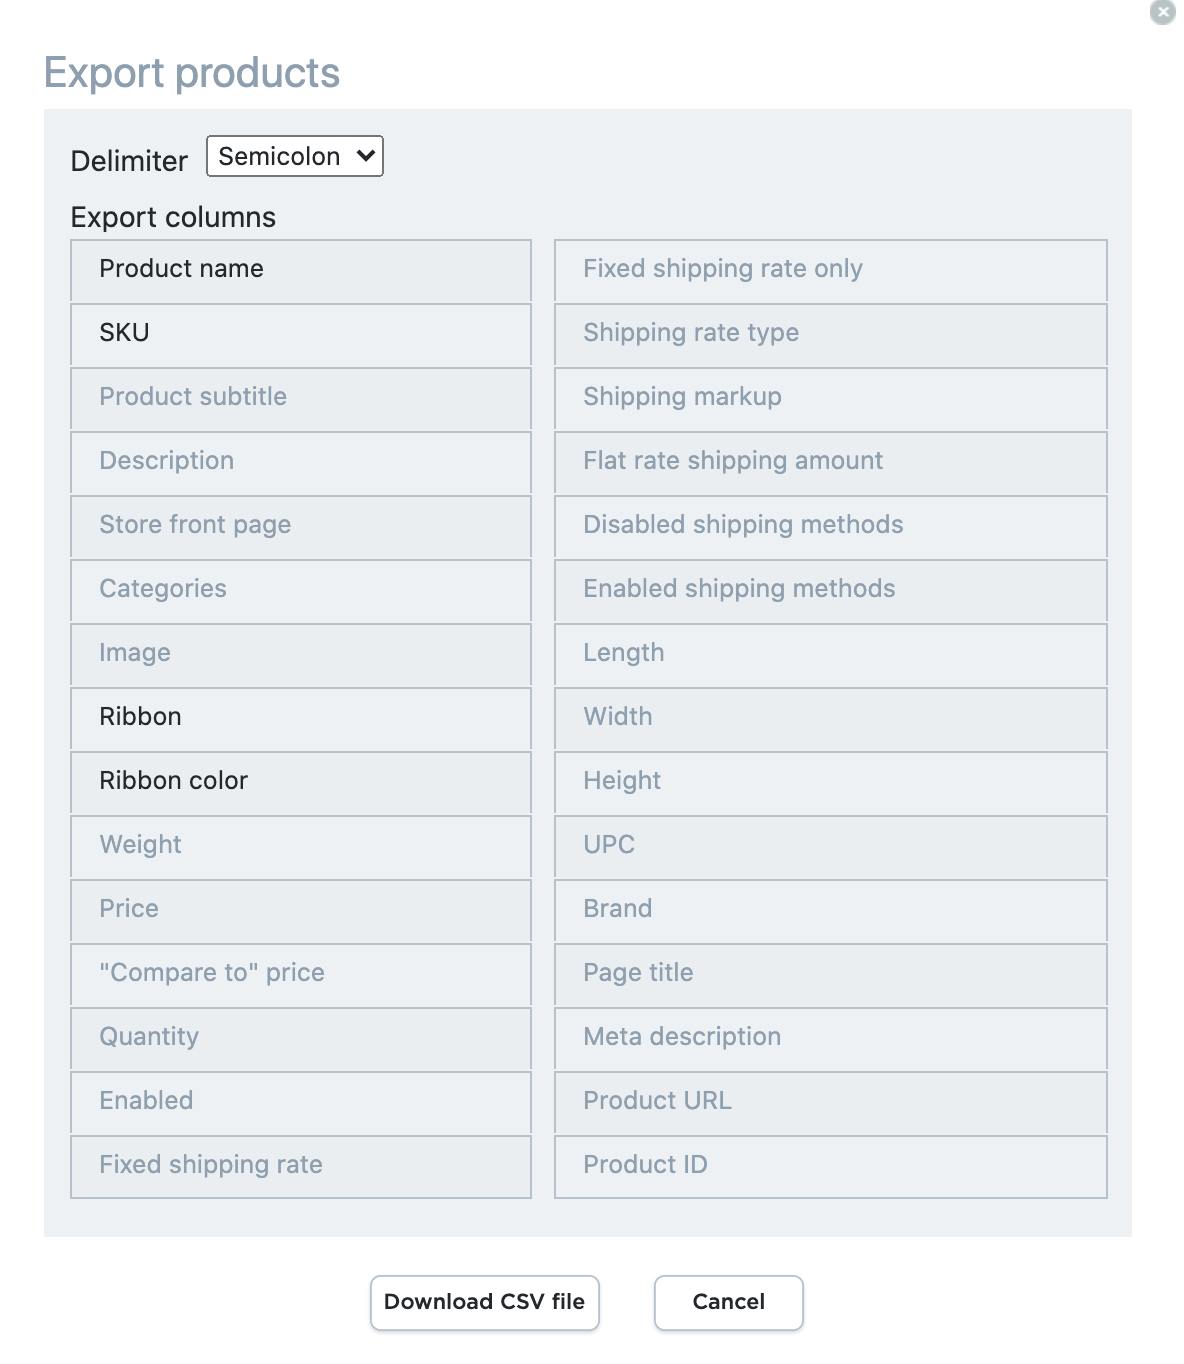Deselect the Ribbon column
Viewport: 1184px width, 1364px height.
[x=300, y=718]
